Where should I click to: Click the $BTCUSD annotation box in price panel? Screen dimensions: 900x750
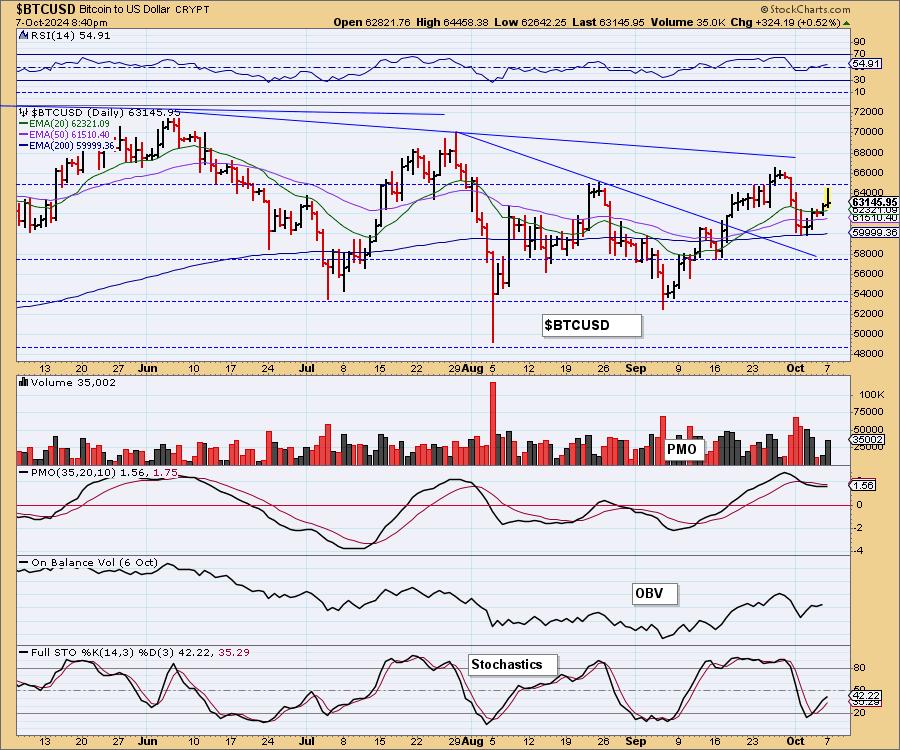pos(591,325)
